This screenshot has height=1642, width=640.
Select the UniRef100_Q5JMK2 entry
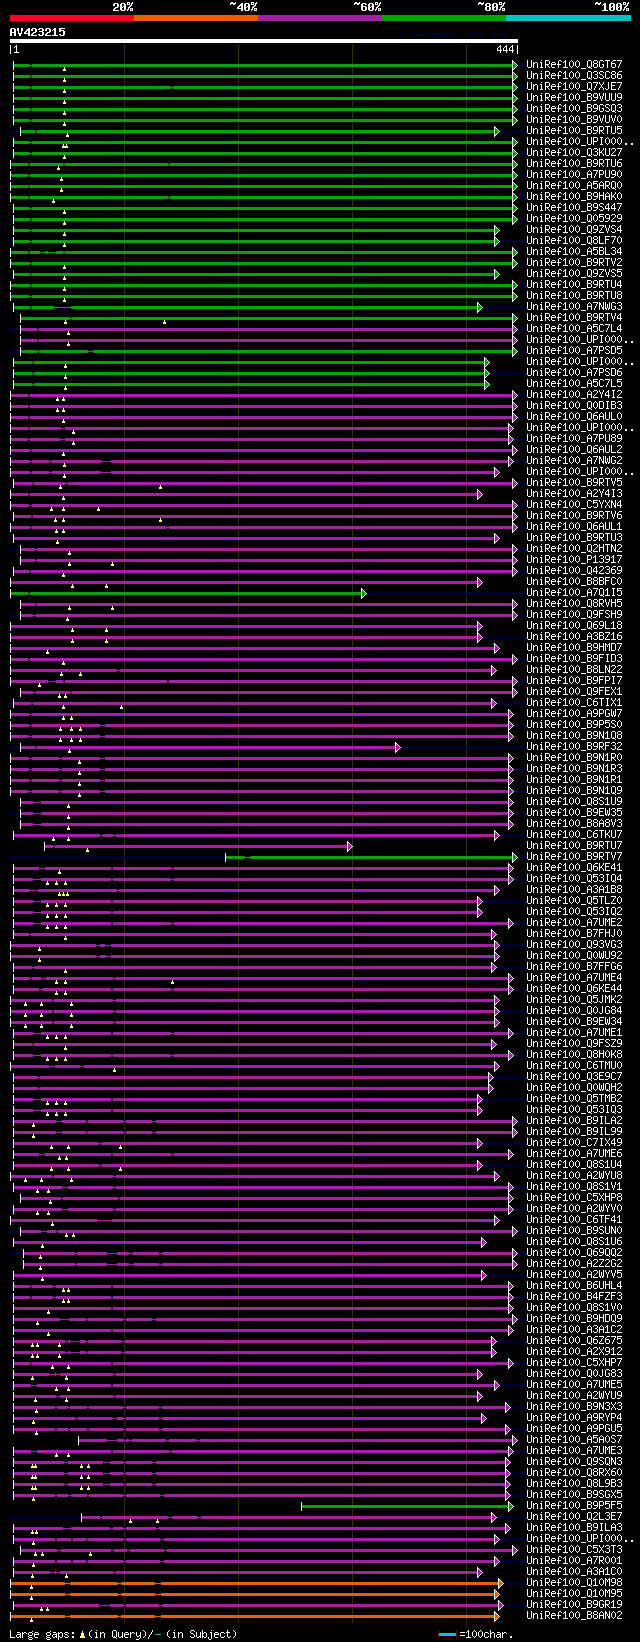[x=574, y=1000]
